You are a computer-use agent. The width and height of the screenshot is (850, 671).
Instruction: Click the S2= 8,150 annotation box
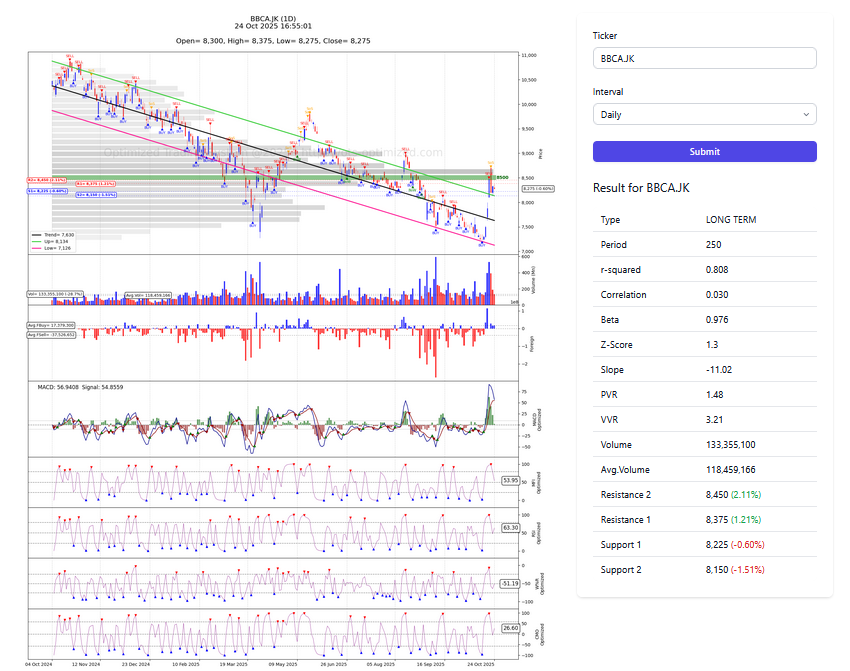[x=96, y=195]
